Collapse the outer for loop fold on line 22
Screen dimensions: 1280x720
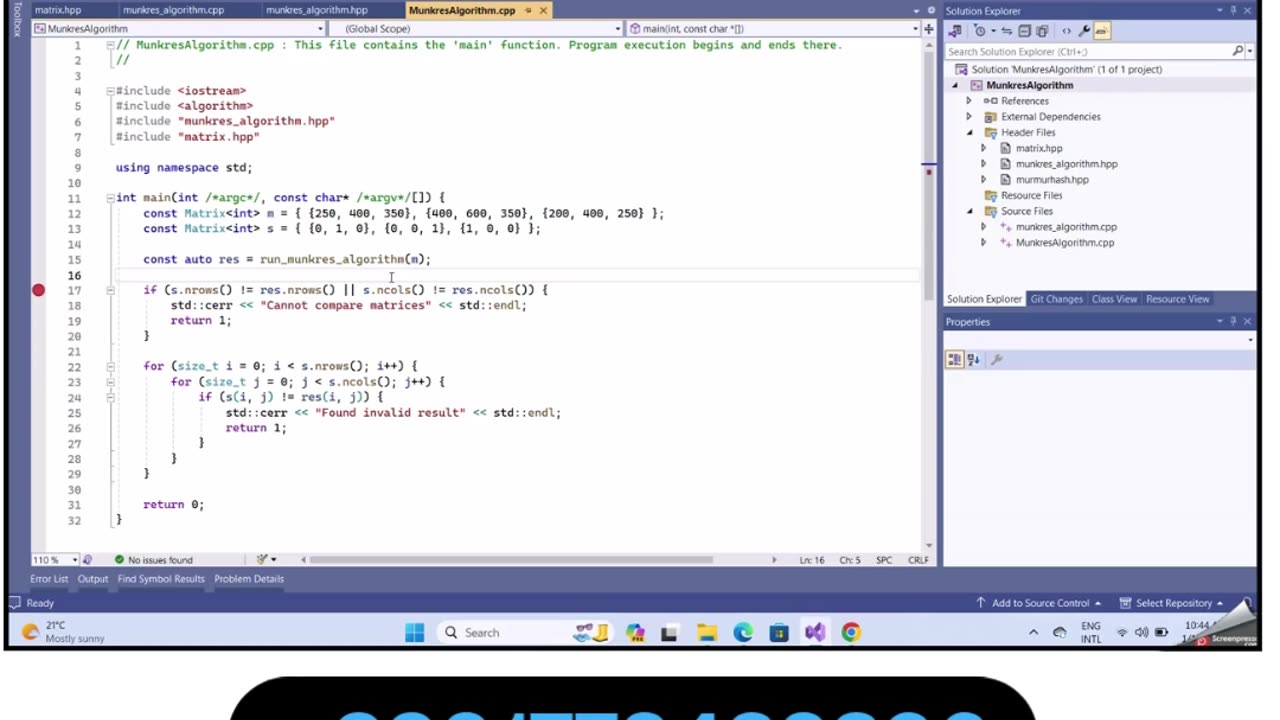(110, 366)
